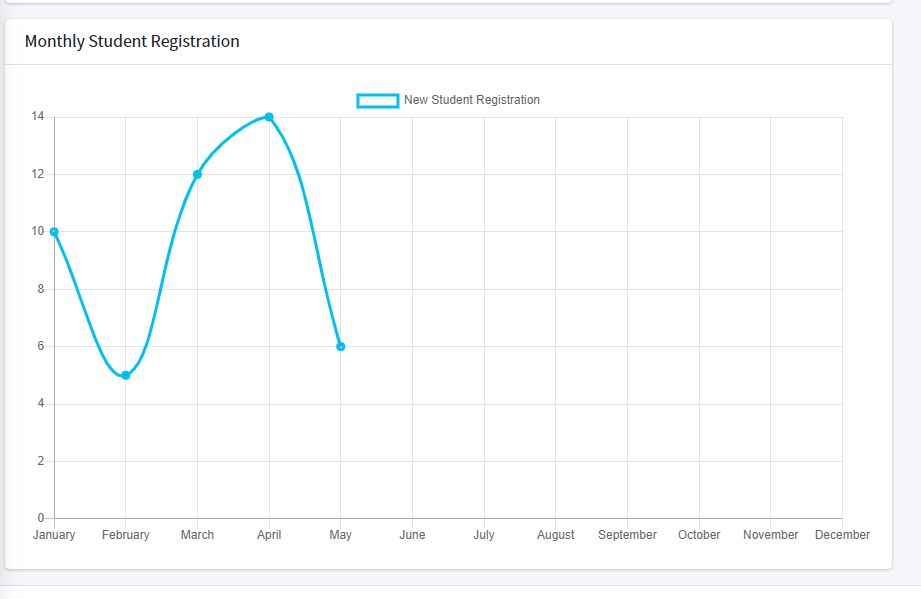
Task: Click the September x-axis label
Action: point(627,535)
